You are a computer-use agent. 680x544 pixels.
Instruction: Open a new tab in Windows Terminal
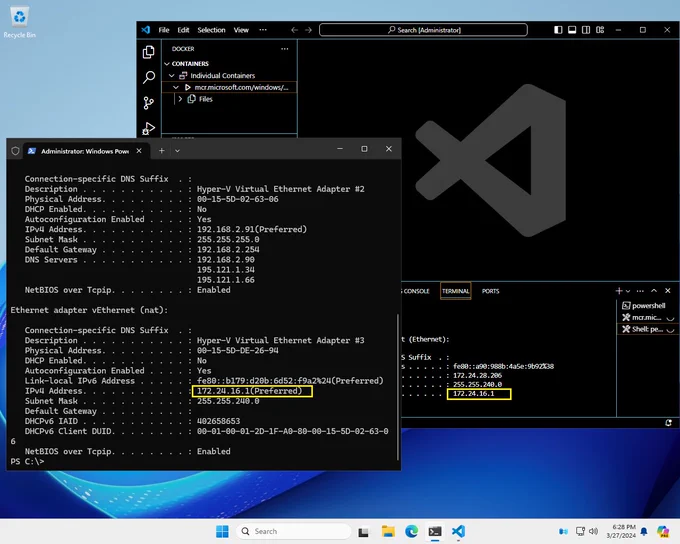coord(161,151)
